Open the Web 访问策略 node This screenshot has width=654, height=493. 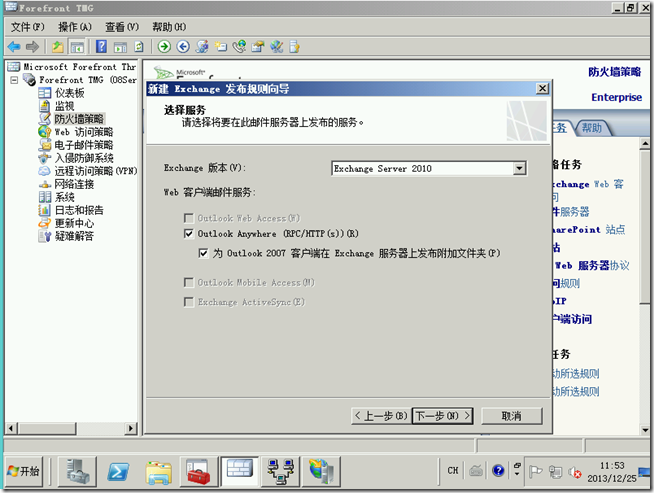[x=83, y=132]
